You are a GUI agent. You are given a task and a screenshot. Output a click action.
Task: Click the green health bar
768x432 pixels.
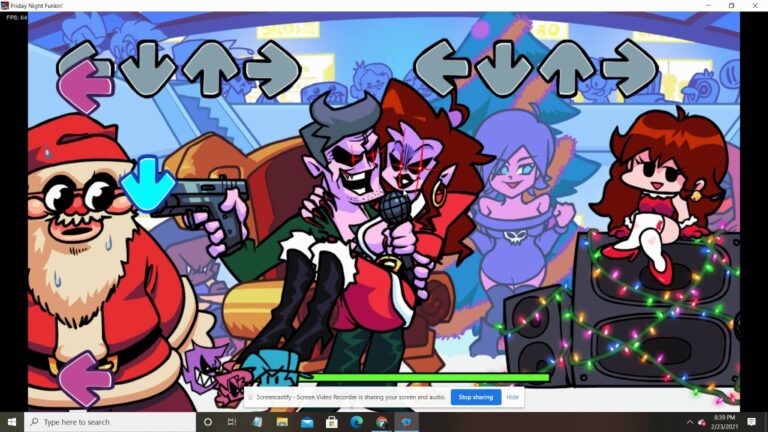point(424,378)
